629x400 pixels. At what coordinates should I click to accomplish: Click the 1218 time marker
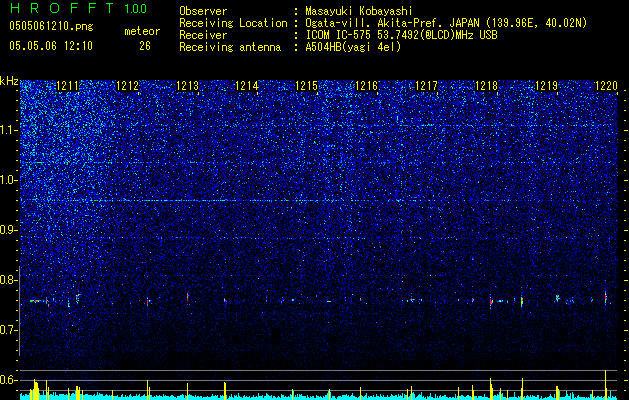click(x=486, y=86)
